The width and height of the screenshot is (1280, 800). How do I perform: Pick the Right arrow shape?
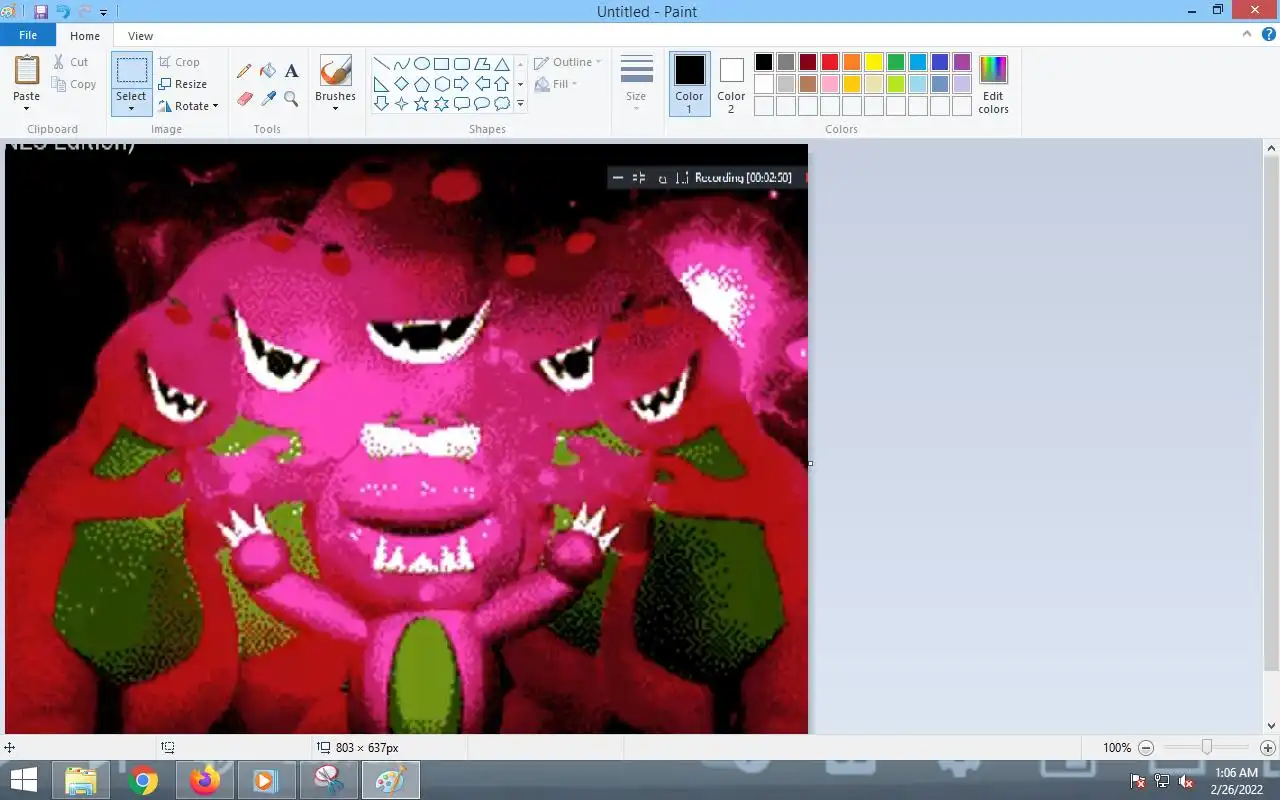pyautogui.click(x=462, y=84)
